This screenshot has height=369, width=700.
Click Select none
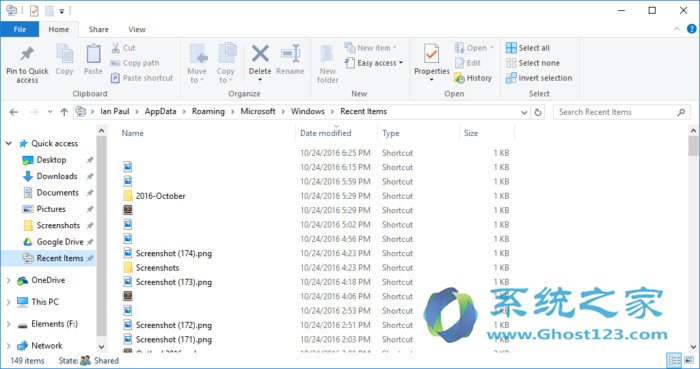point(533,63)
